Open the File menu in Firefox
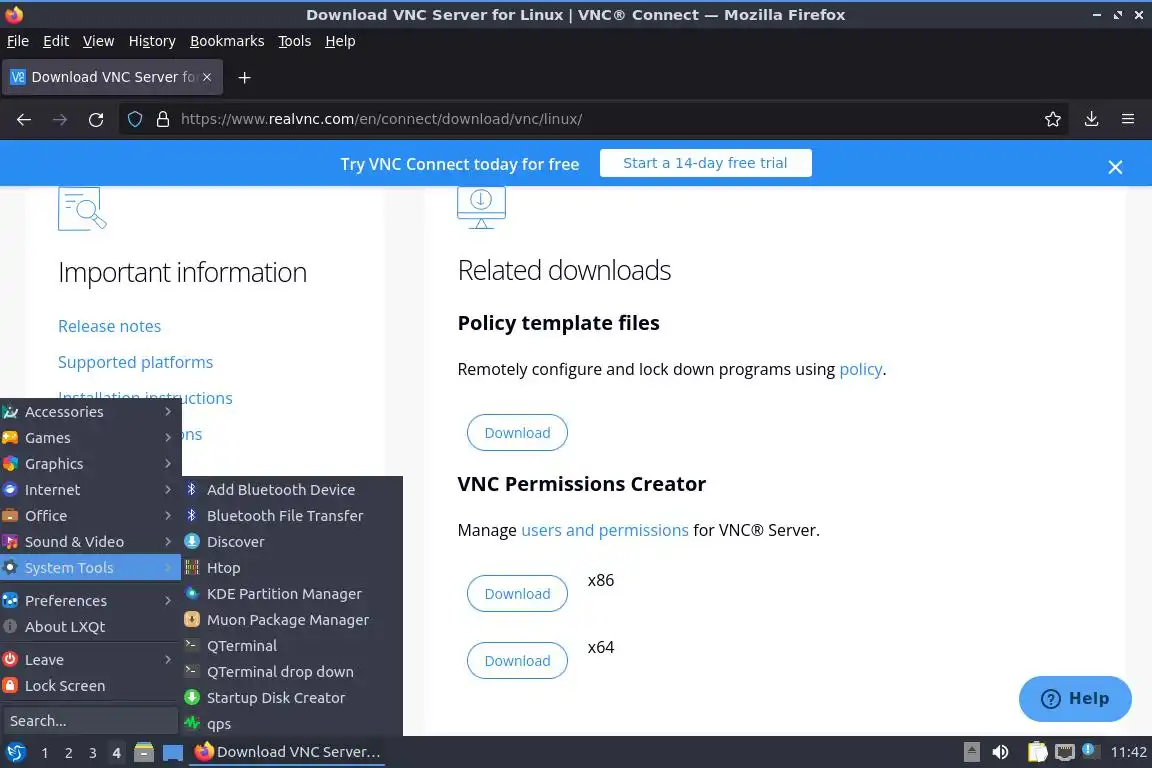 18,41
